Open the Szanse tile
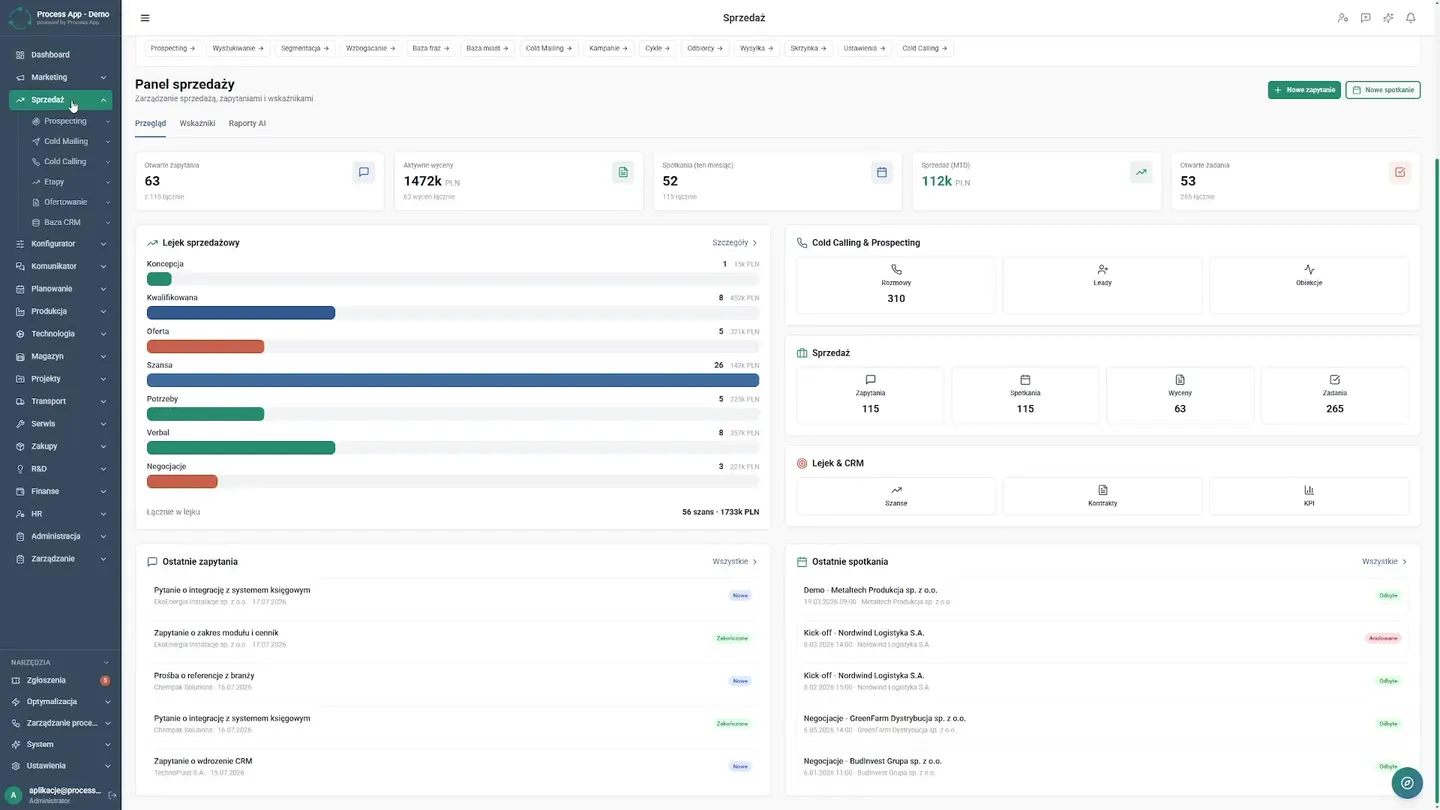Screen dimensions: 1440x810 (x=896, y=496)
